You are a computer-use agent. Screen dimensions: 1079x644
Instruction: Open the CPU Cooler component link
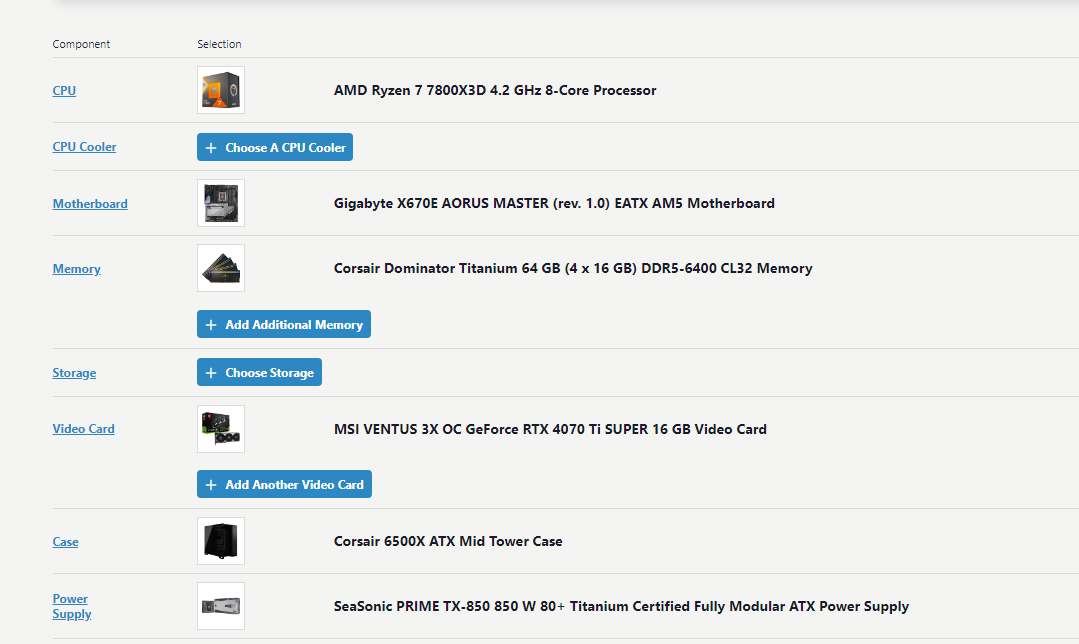pos(84,147)
